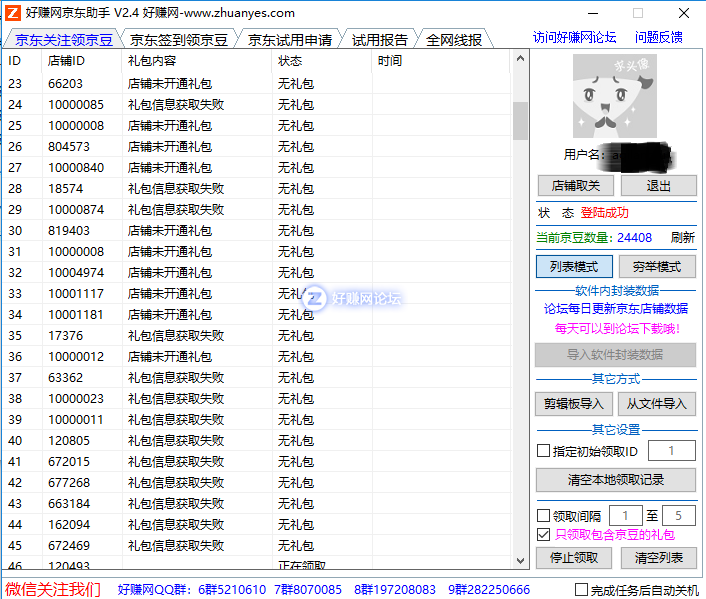Click the 退出 logout button
Screen dimensions: 706x599
[659, 186]
